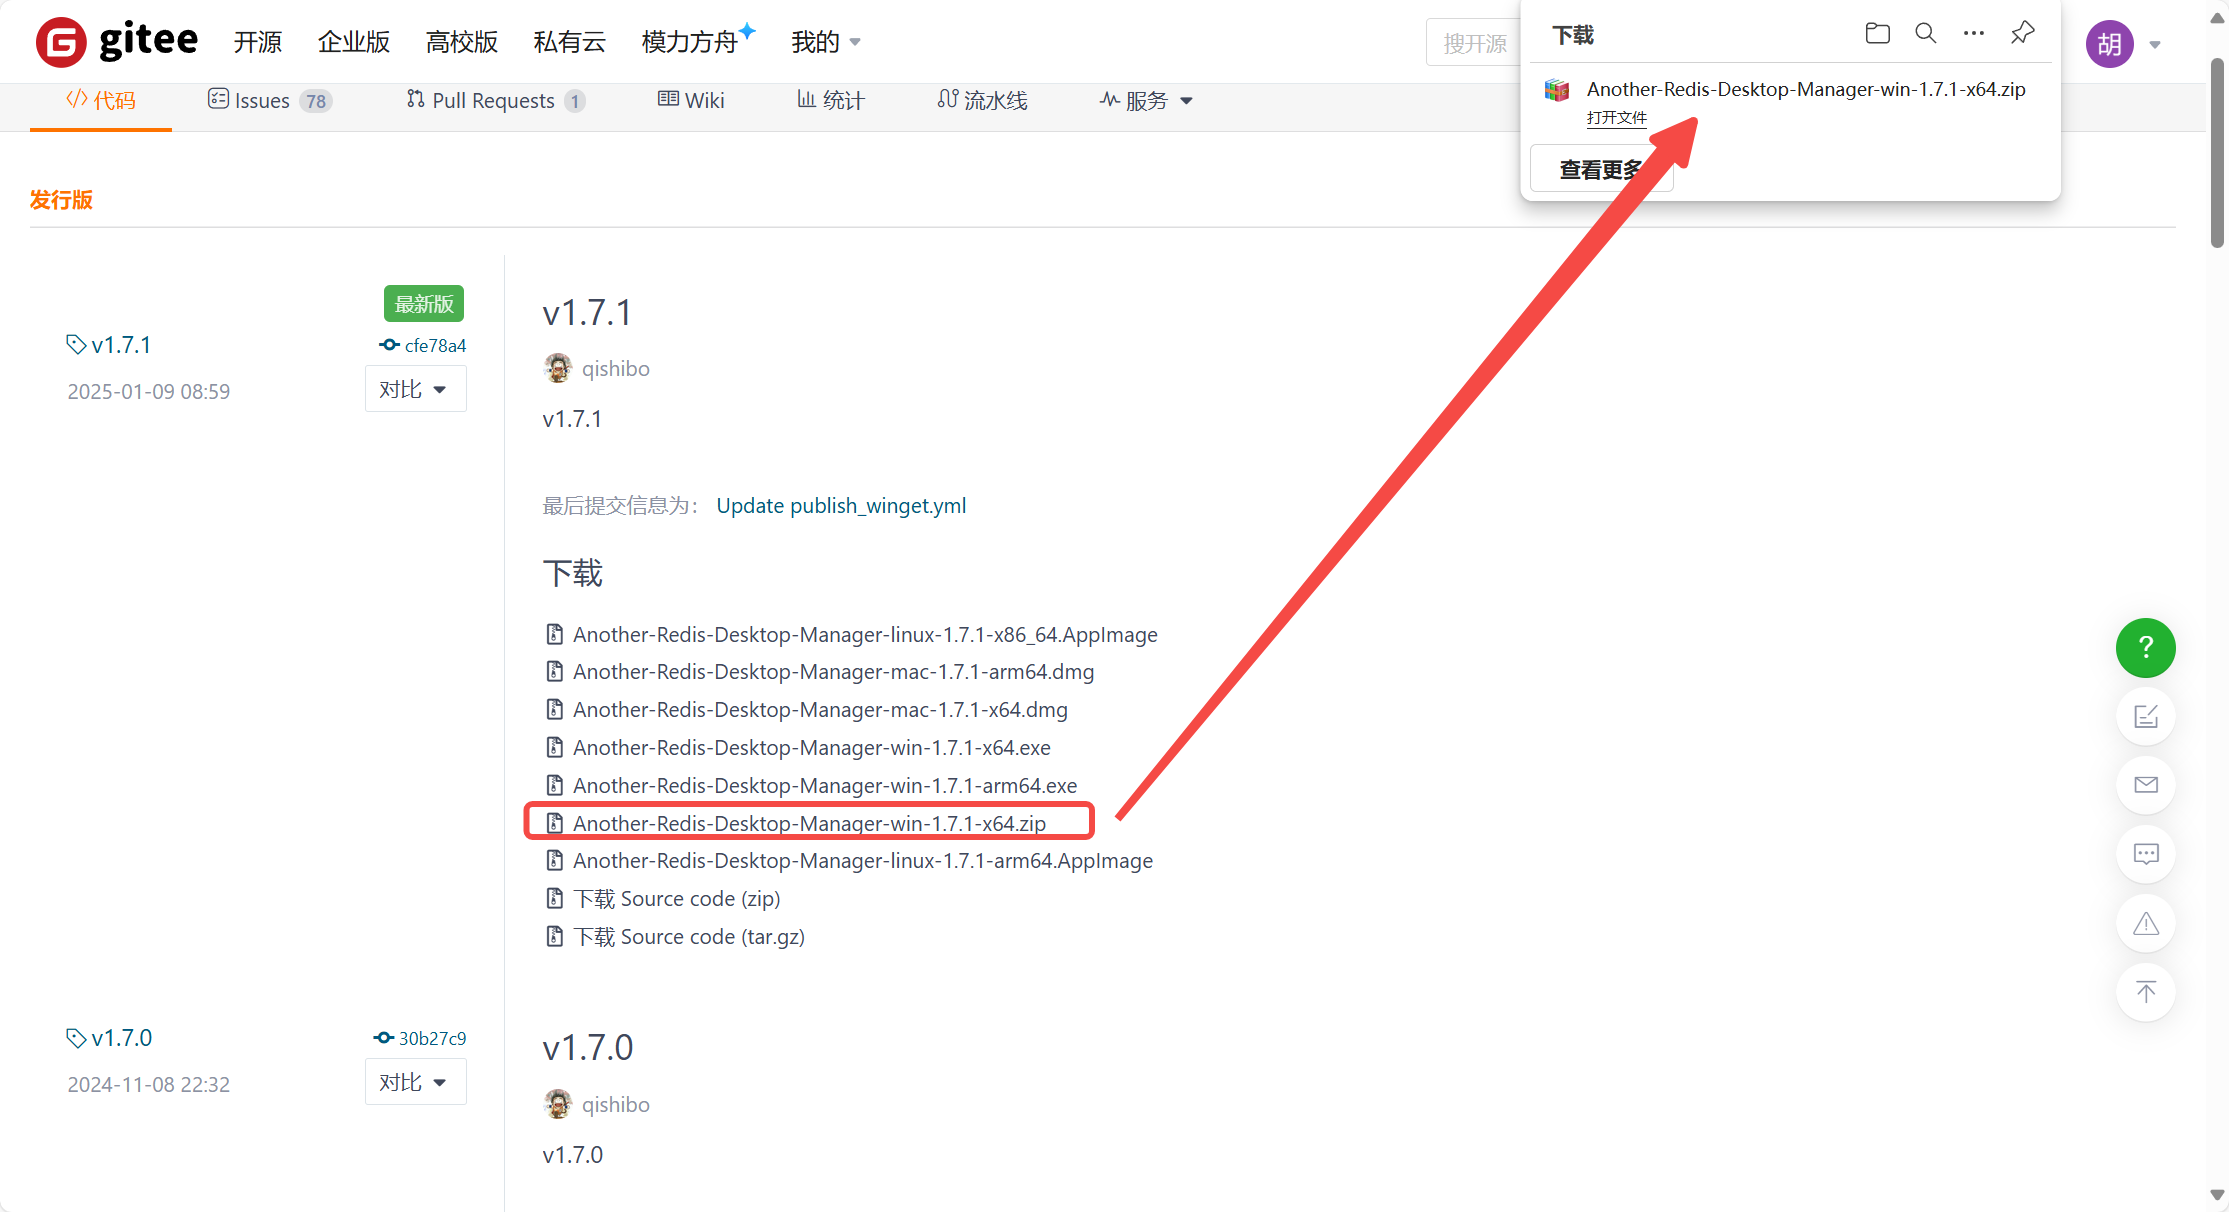Click 打开文件 link in downloads
2229x1212 pixels.
tap(1616, 118)
